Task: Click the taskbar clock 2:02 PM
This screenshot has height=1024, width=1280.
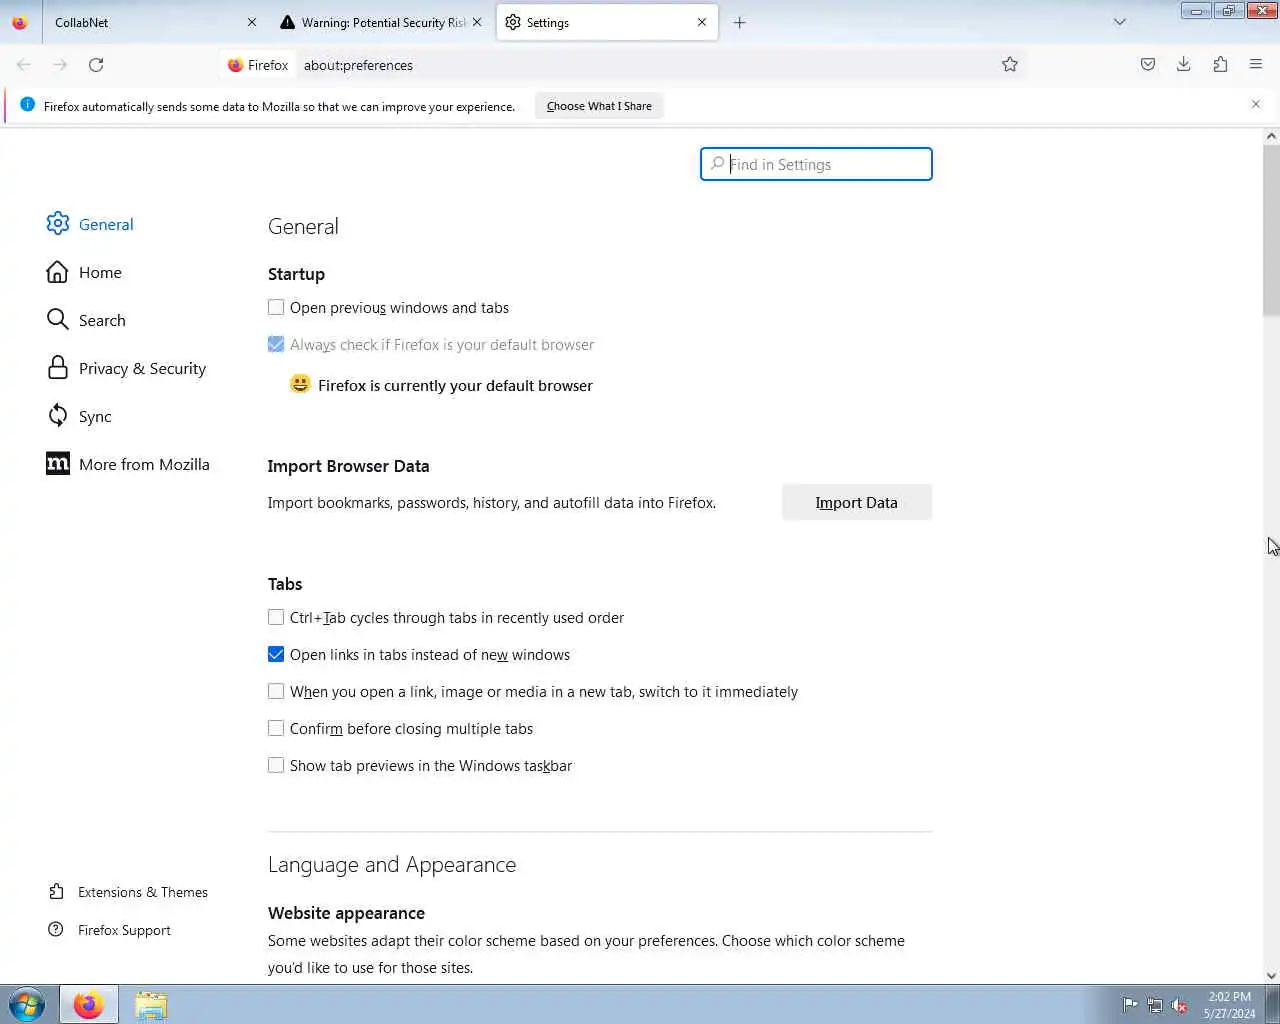Action: 1229,996
